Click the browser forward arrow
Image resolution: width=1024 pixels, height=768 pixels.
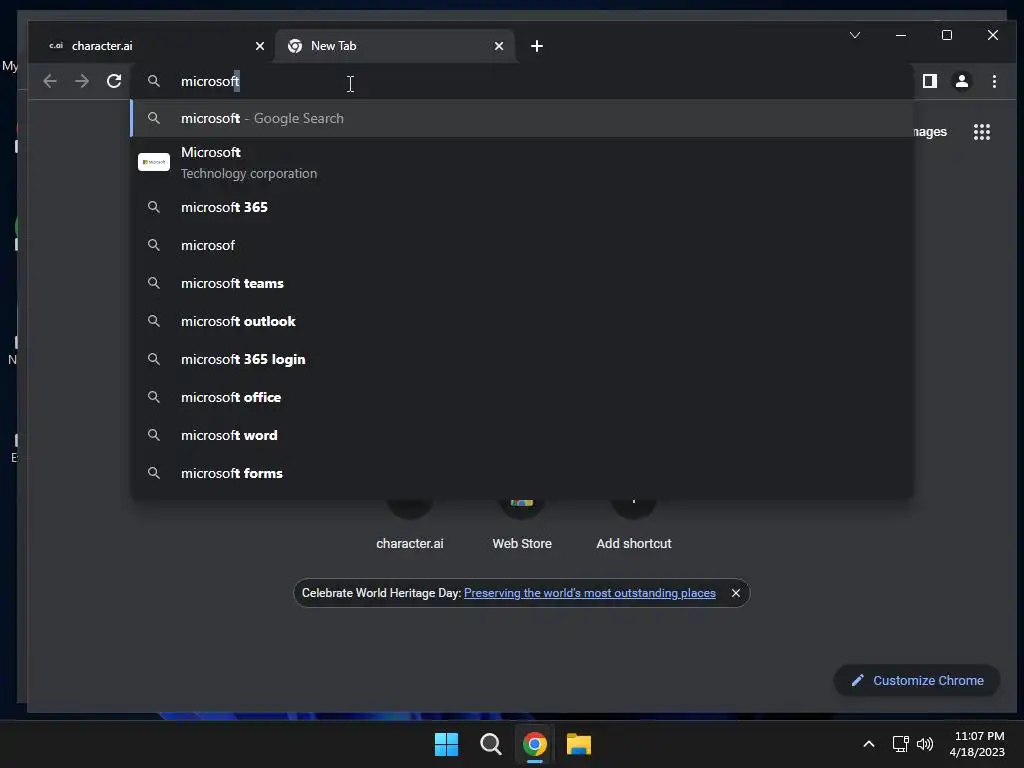point(82,81)
